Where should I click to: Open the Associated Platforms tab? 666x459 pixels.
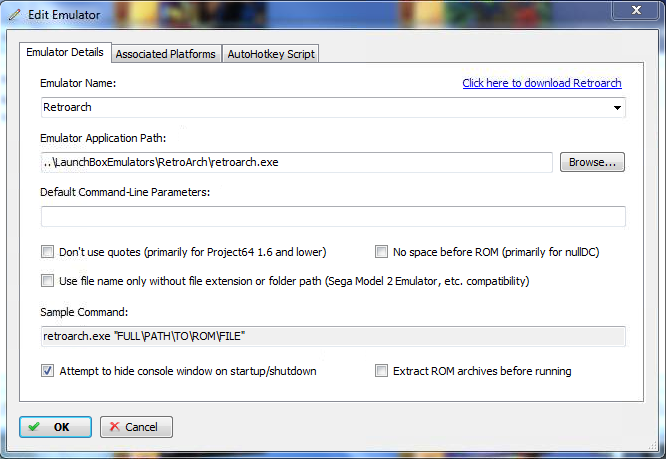166,54
